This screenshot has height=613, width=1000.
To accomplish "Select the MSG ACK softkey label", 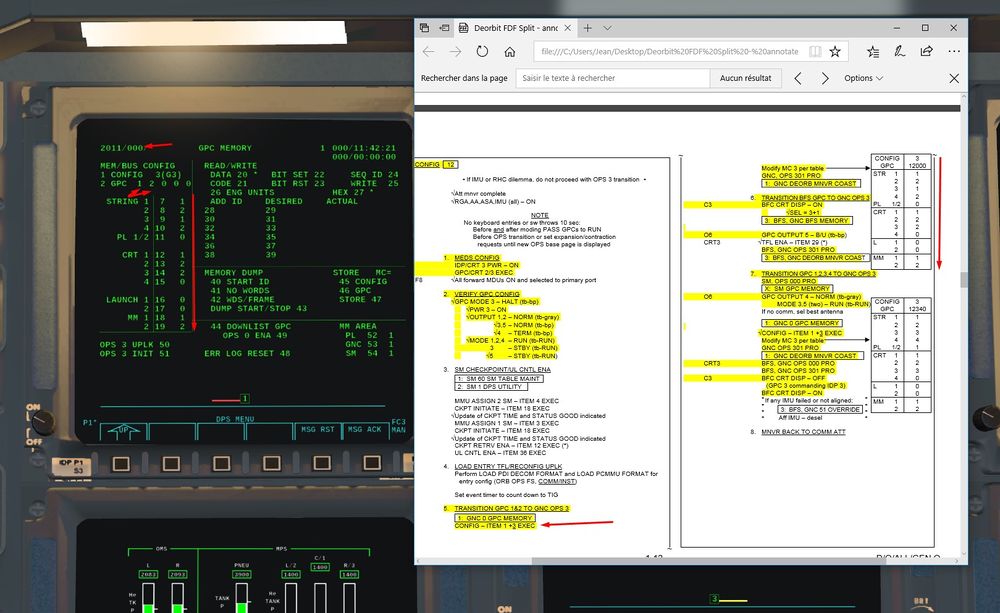I will (365, 430).
